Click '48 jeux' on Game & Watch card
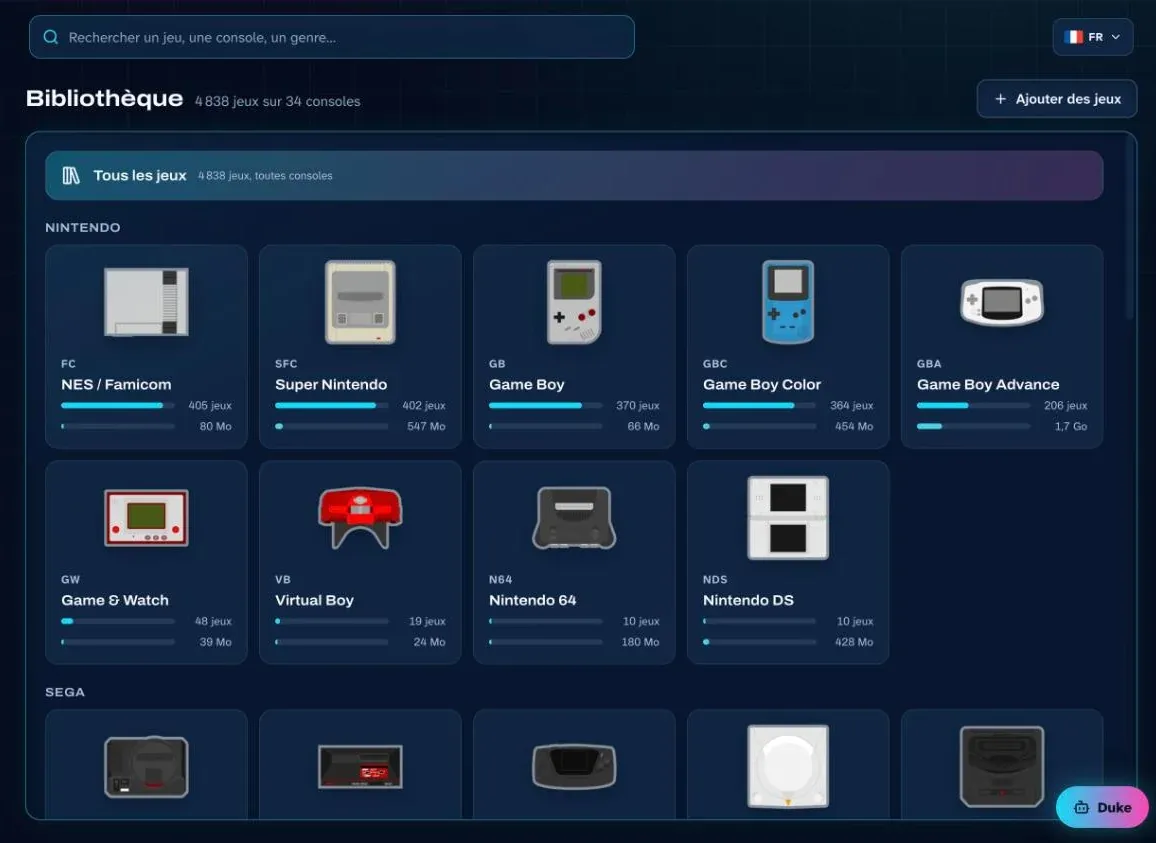 (x=213, y=622)
